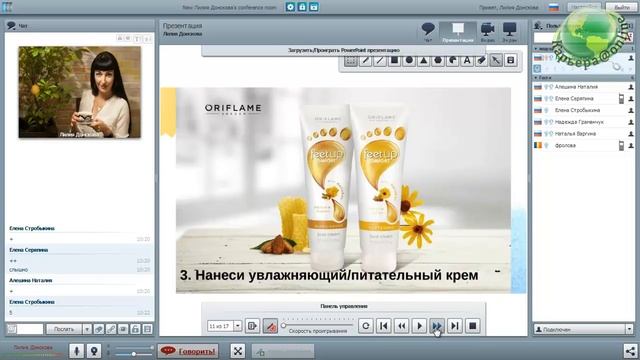Select the pie sector shape tool
Screen dimensions: 640x360
click(x=453, y=61)
